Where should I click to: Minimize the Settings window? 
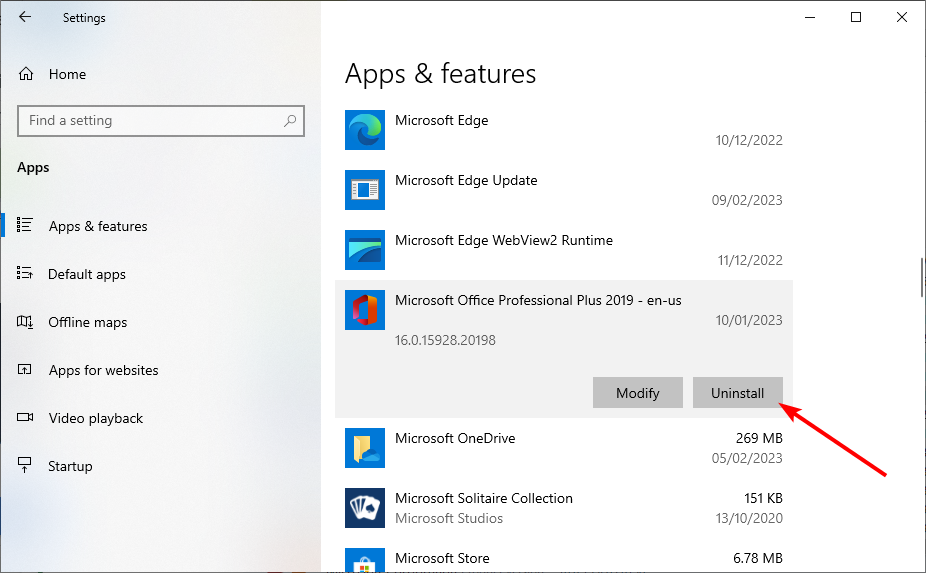click(810, 17)
